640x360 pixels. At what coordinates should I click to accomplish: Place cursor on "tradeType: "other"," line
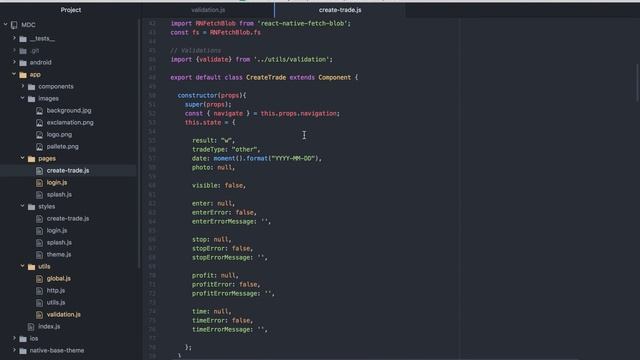226,149
